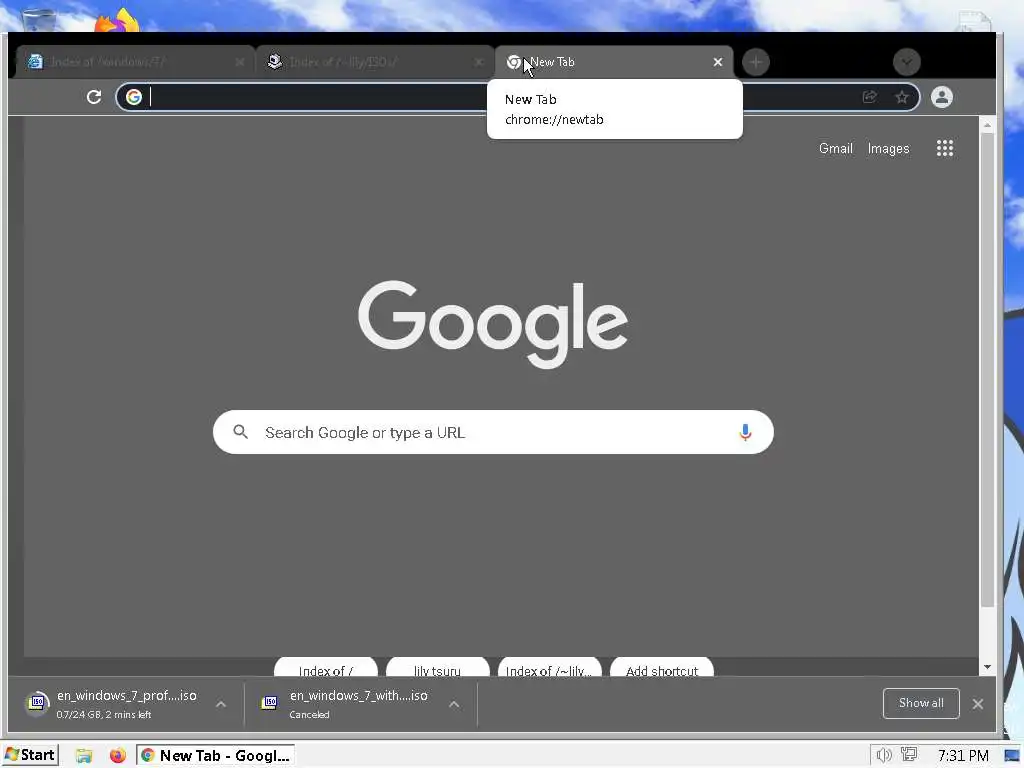Open the Start menu
The image size is (1024, 768).
pyautogui.click(x=30, y=755)
